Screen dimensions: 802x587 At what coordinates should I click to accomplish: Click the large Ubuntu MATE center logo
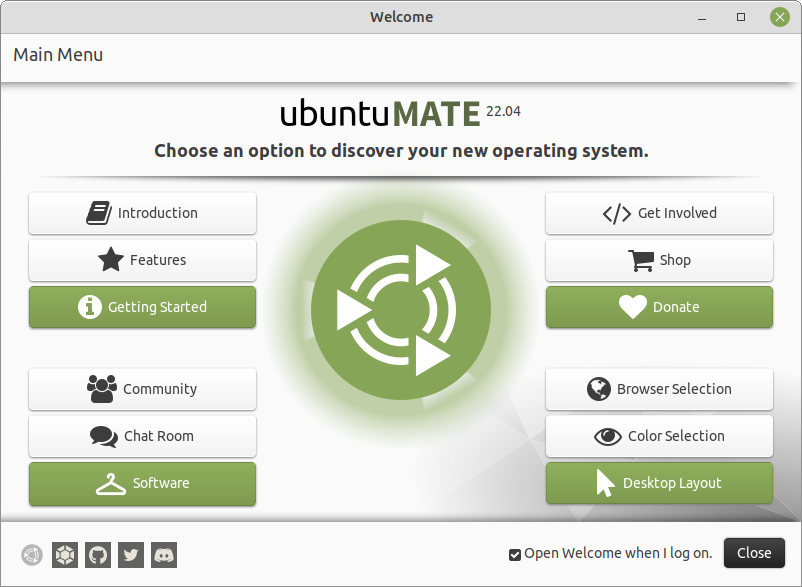point(401,310)
